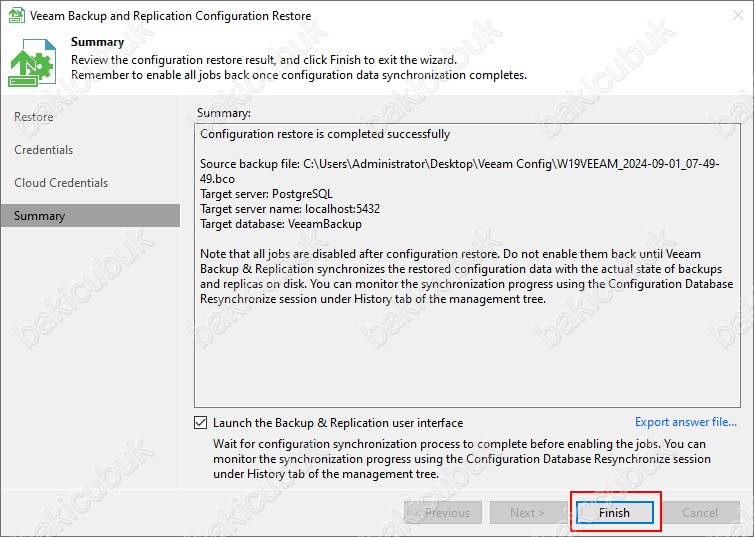Viewport: 754px width, 537px height.
Task: Click the configuration restore wizard header icon
Action: pyautogui.click(x=32, y=62)
